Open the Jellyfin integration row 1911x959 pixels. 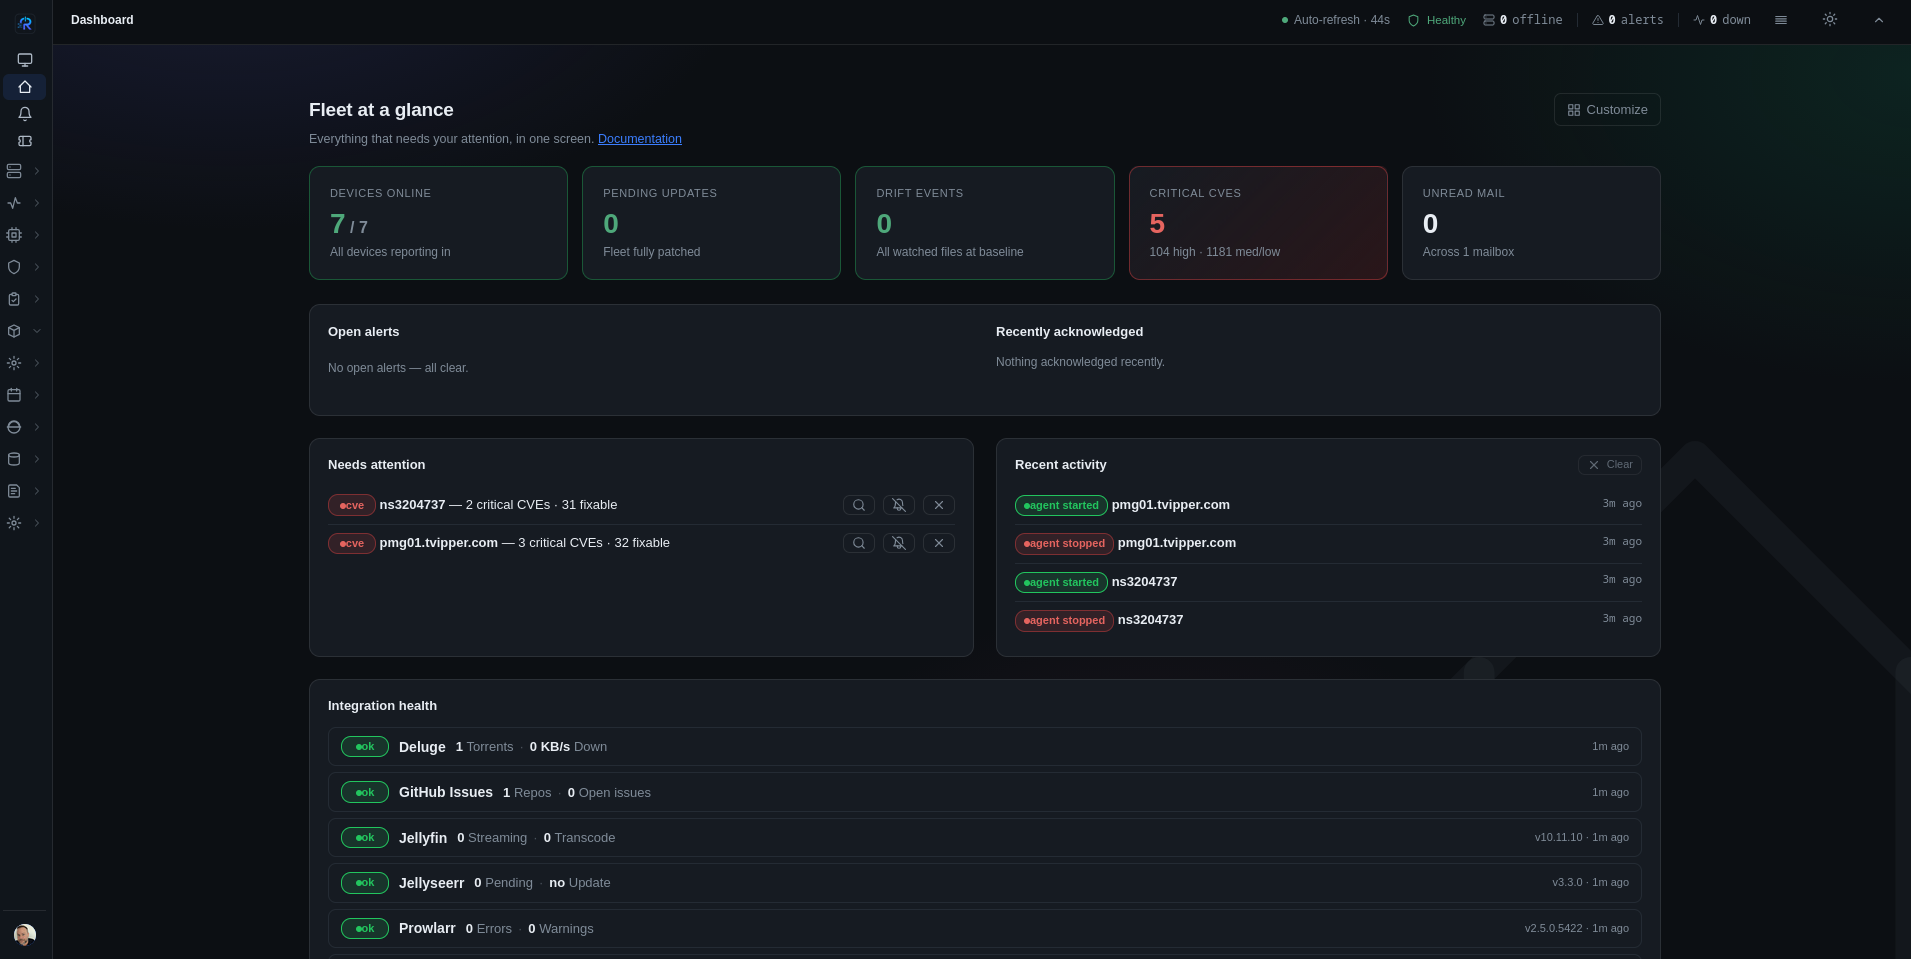coord(985,838)
